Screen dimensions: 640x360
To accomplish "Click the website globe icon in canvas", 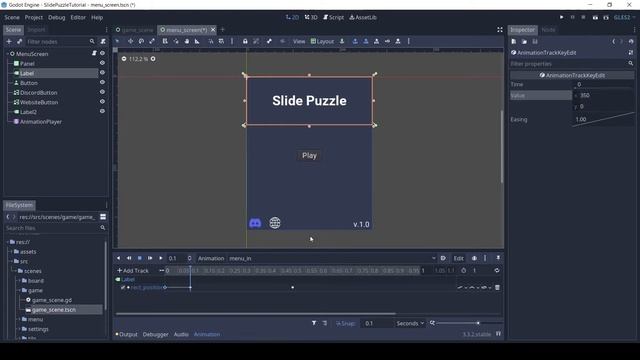I will [275, 223].
